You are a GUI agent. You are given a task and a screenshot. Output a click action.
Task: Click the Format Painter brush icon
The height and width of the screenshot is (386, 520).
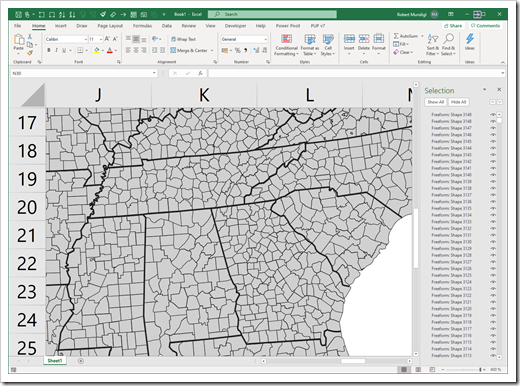point(30,52)
